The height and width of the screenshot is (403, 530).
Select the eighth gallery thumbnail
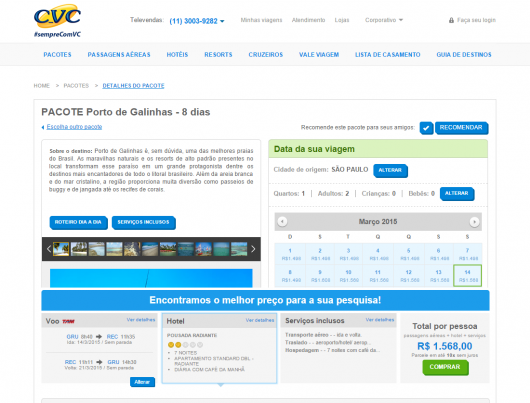(186, 249)
